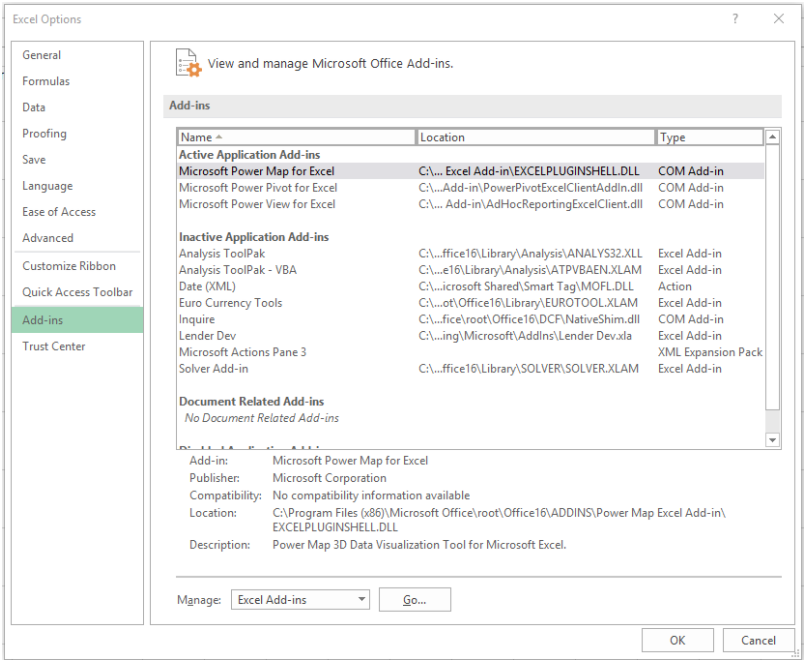This screenshot has height=664, width=807.
Task: Select the Analysis ToolPak add-in row
Action: tap(470, 254)
